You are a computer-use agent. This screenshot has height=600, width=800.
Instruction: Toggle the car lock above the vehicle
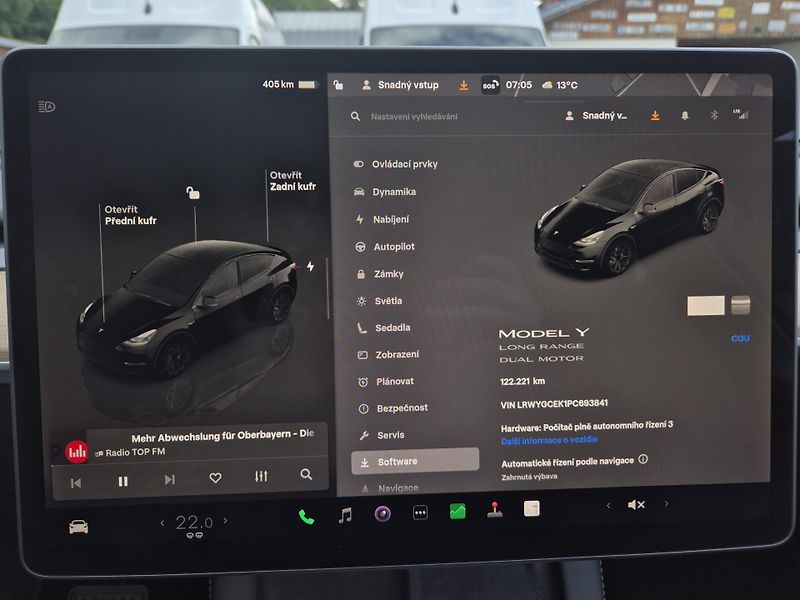coord(193,193)
